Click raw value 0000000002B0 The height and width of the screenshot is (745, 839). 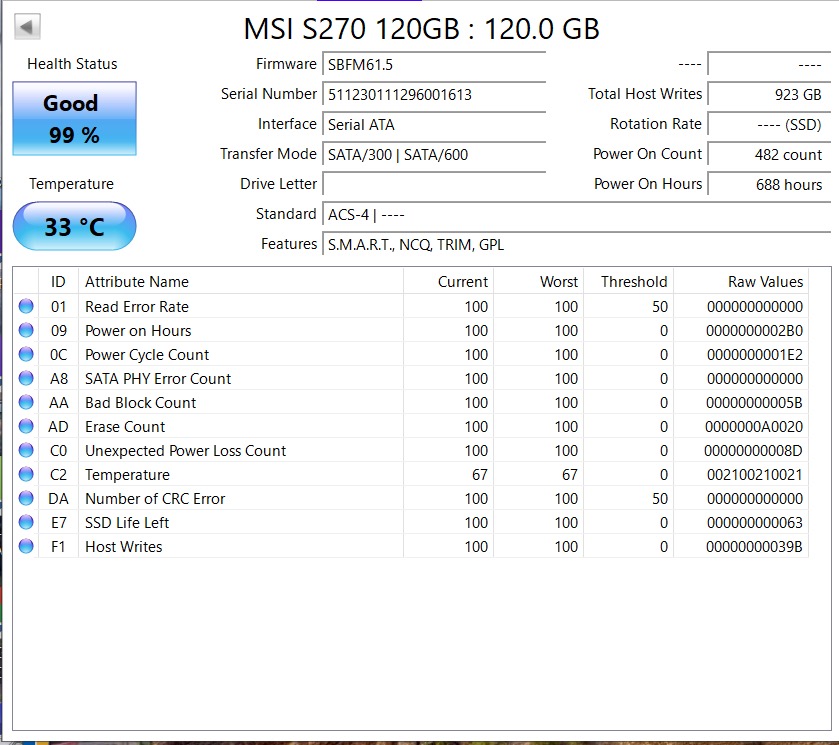754,331
